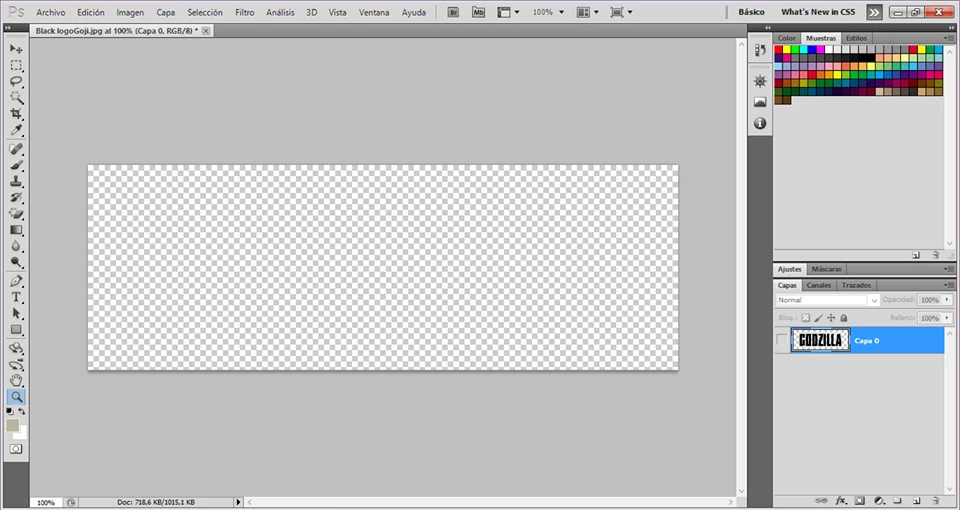Delete layer with Capas trash icon
This screenshot has width=960, height=510.
coord(936,501)
